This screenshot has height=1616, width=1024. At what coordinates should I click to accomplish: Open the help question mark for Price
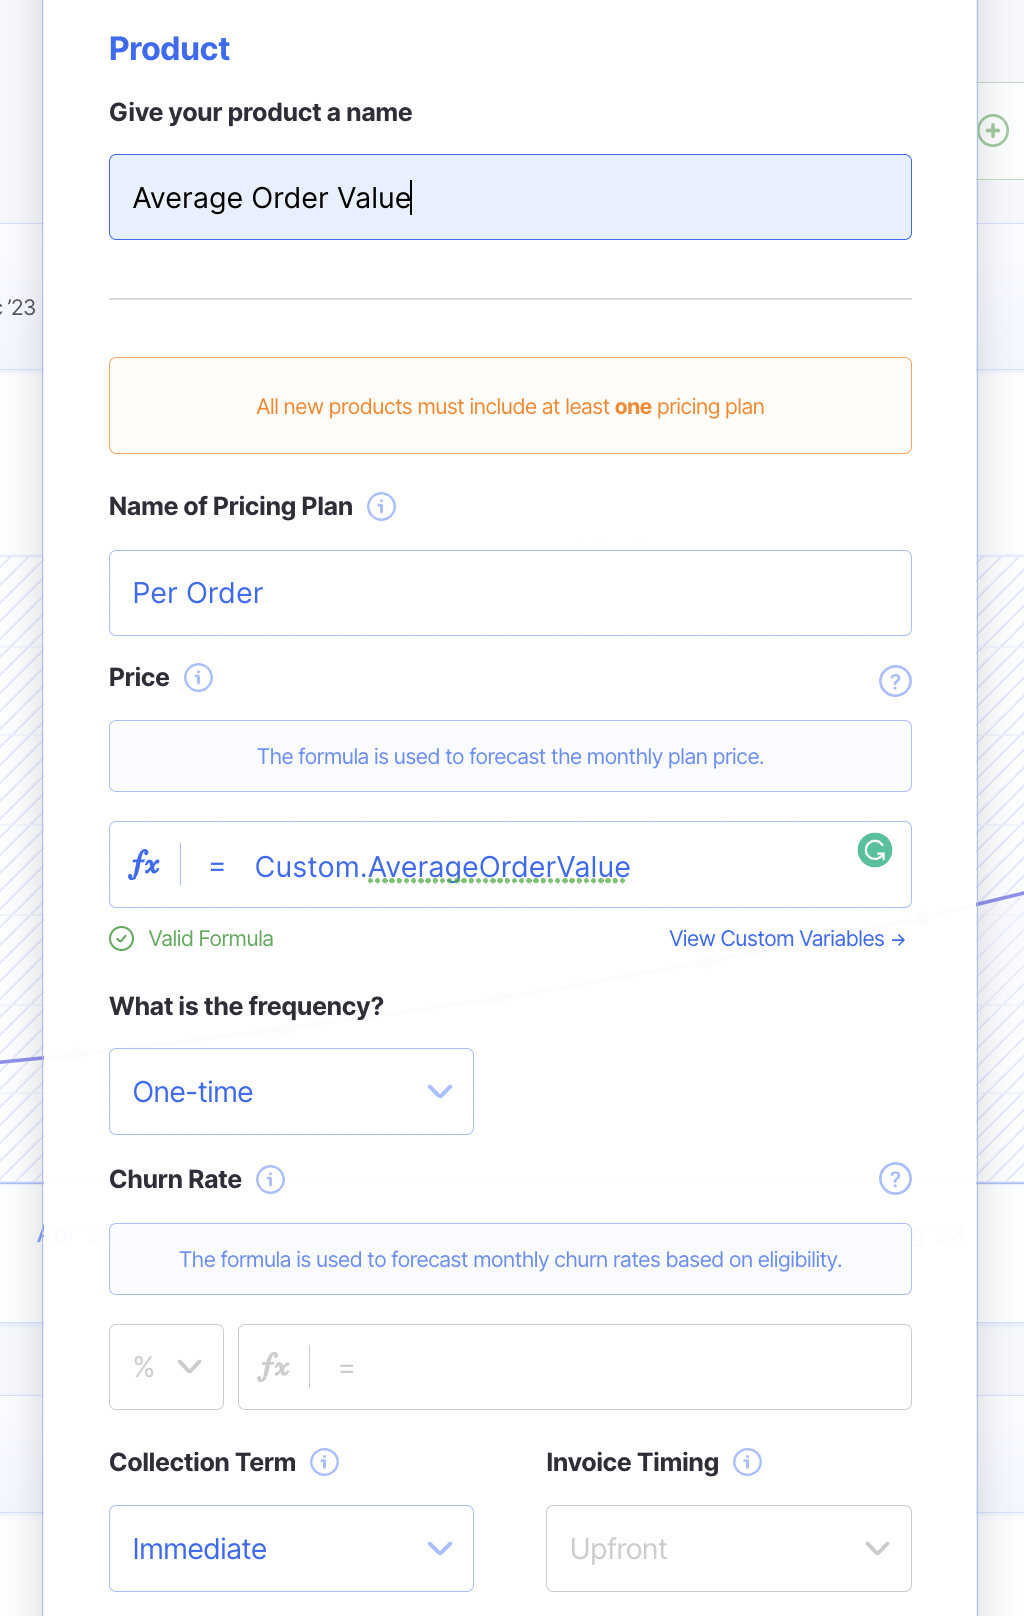[x=894, y=681]
